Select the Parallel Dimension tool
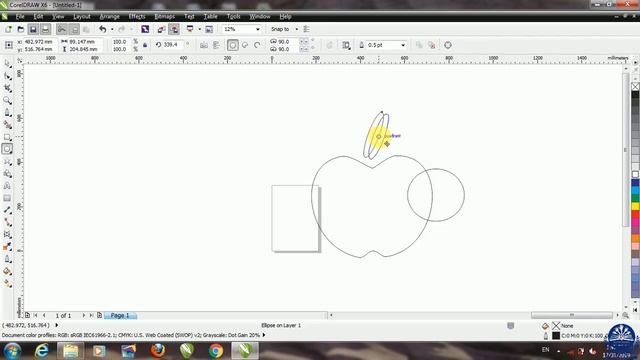 click(x=7, y=210)
